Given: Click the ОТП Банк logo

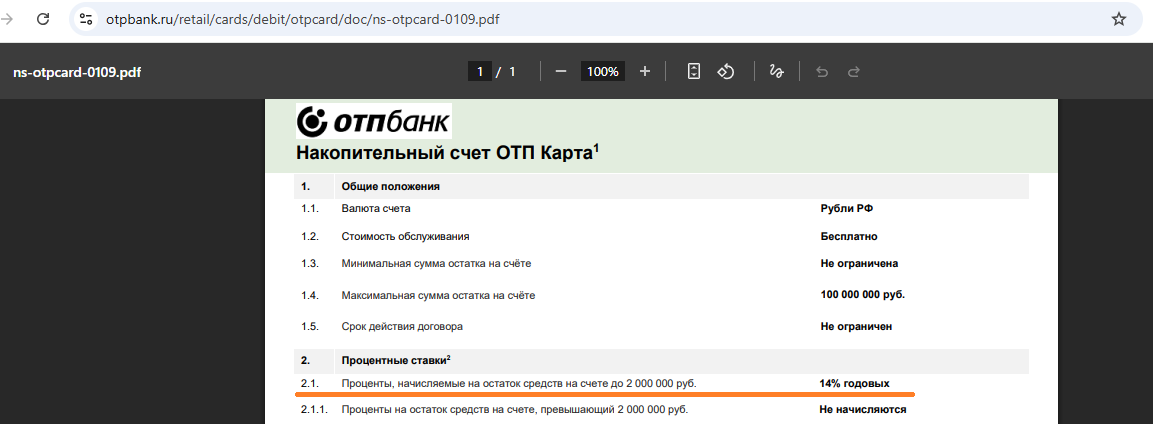Looking at the screenshot, I should pyautogui.click(x=374, y=121).
